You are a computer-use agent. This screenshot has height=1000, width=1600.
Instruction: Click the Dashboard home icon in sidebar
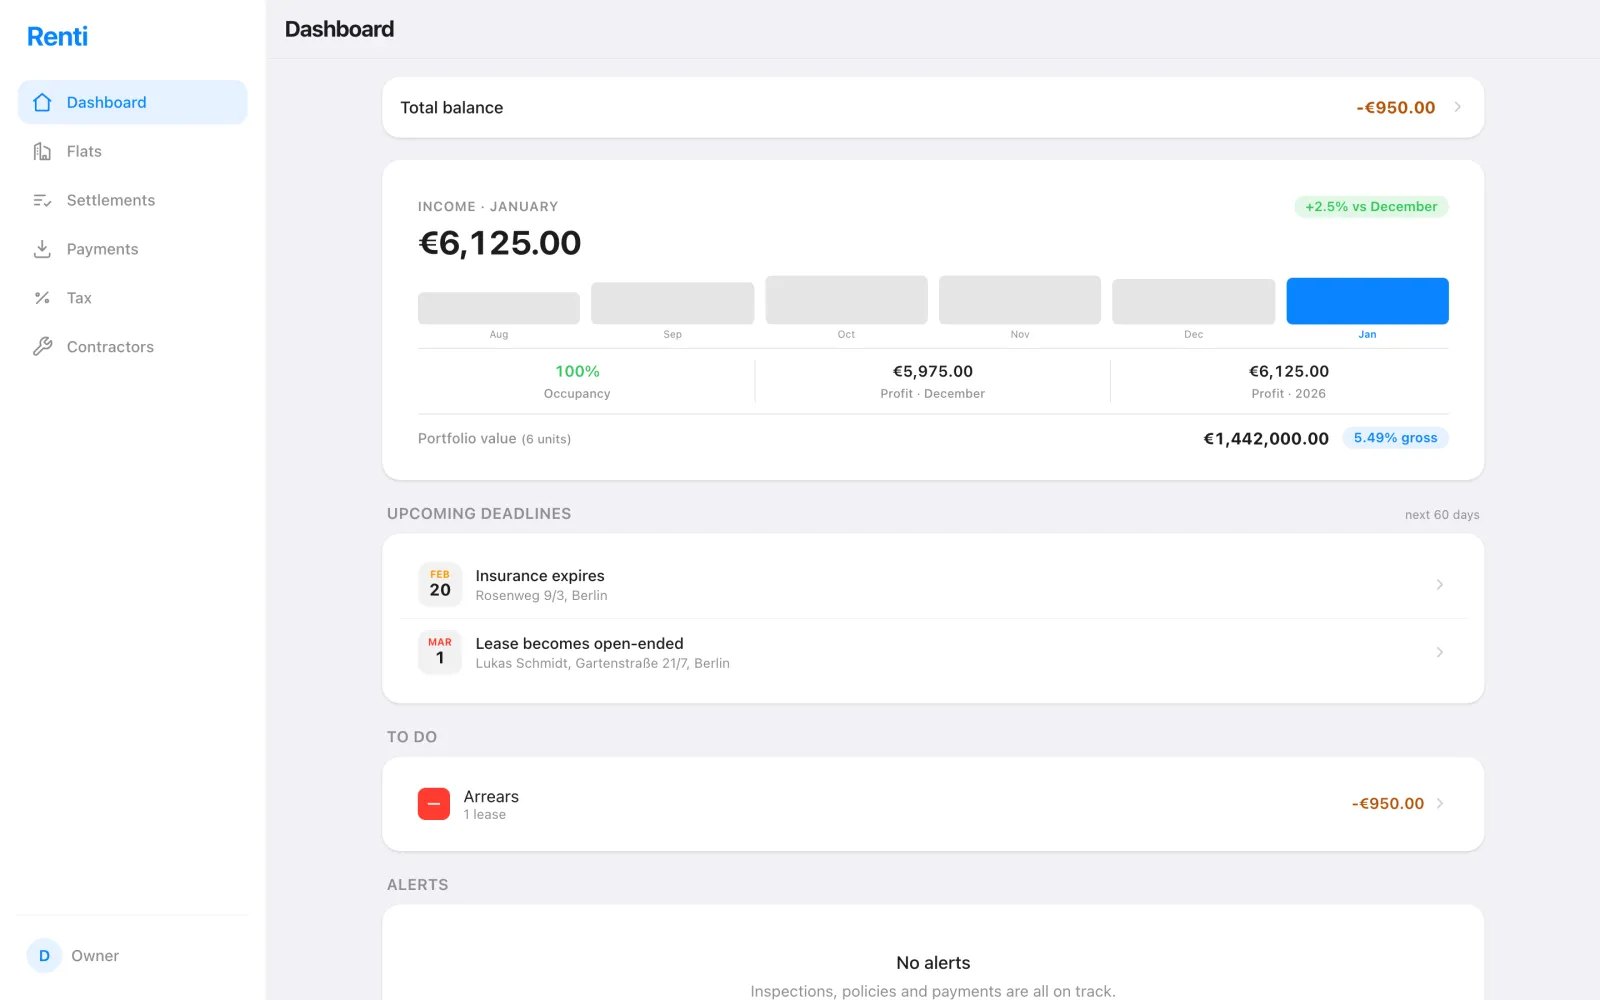[x=42, y=102]
